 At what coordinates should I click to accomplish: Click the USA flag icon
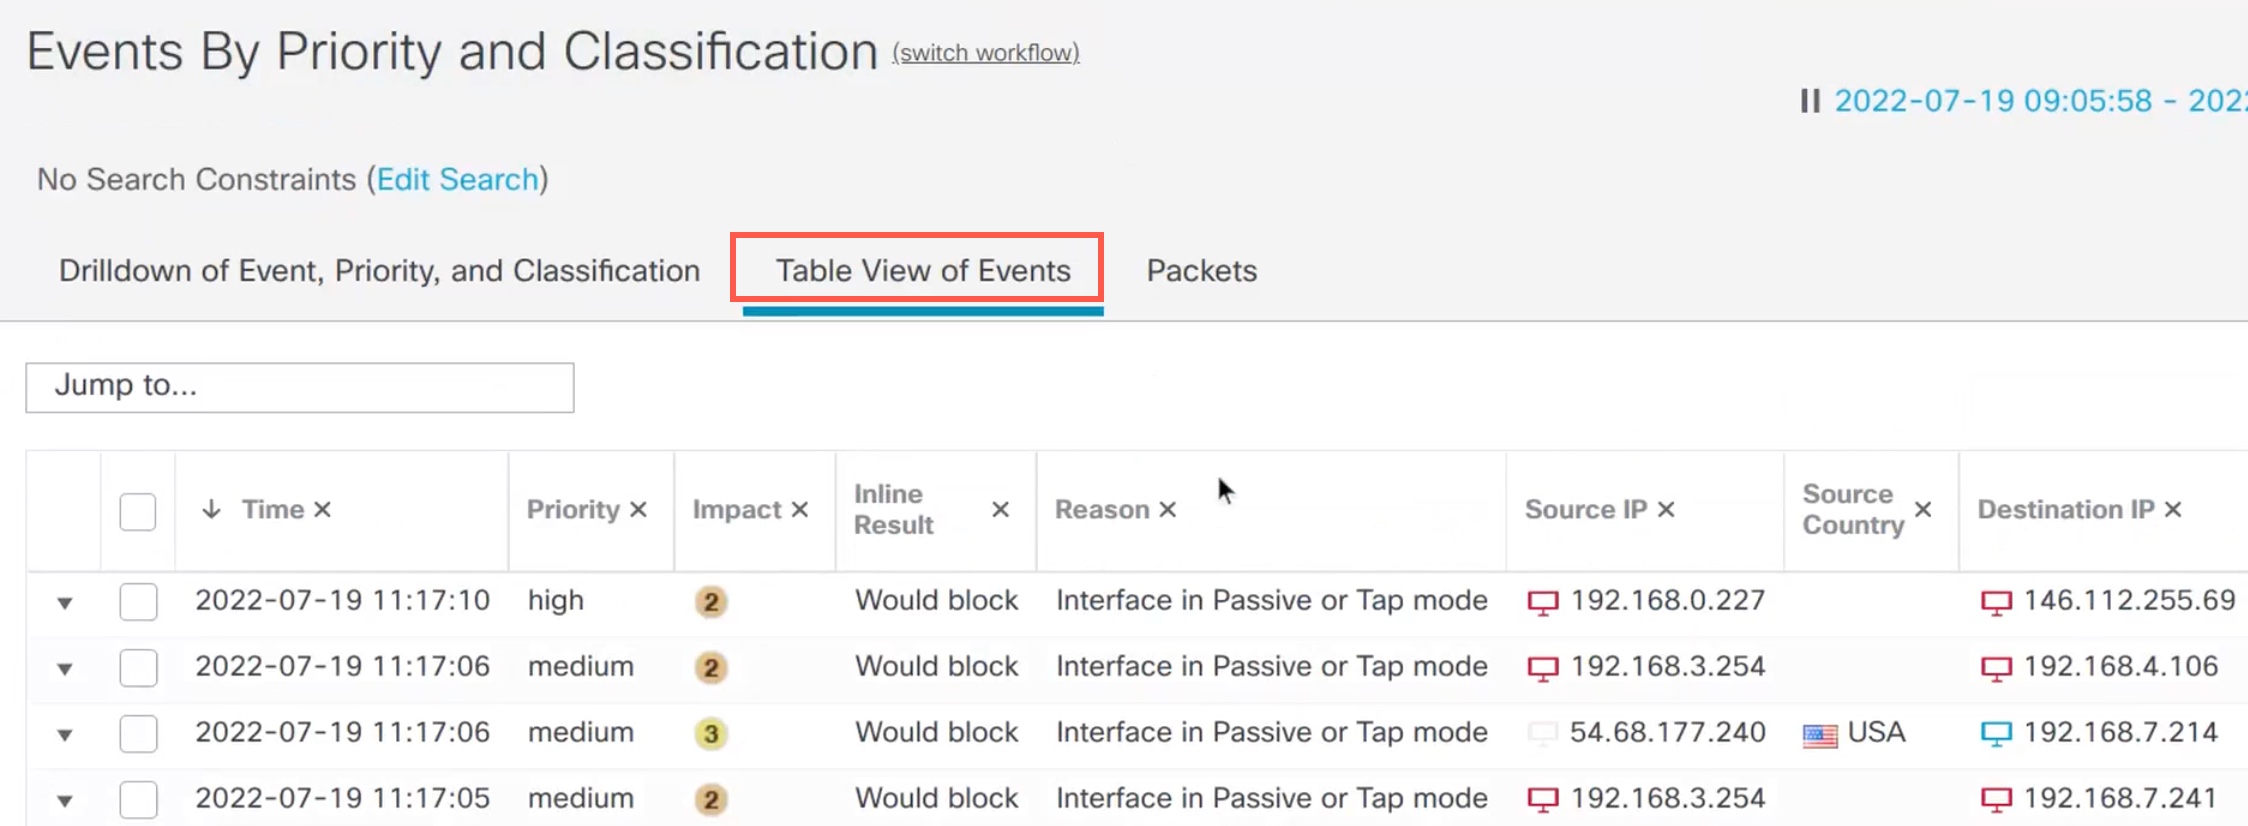click(1820, 735)
